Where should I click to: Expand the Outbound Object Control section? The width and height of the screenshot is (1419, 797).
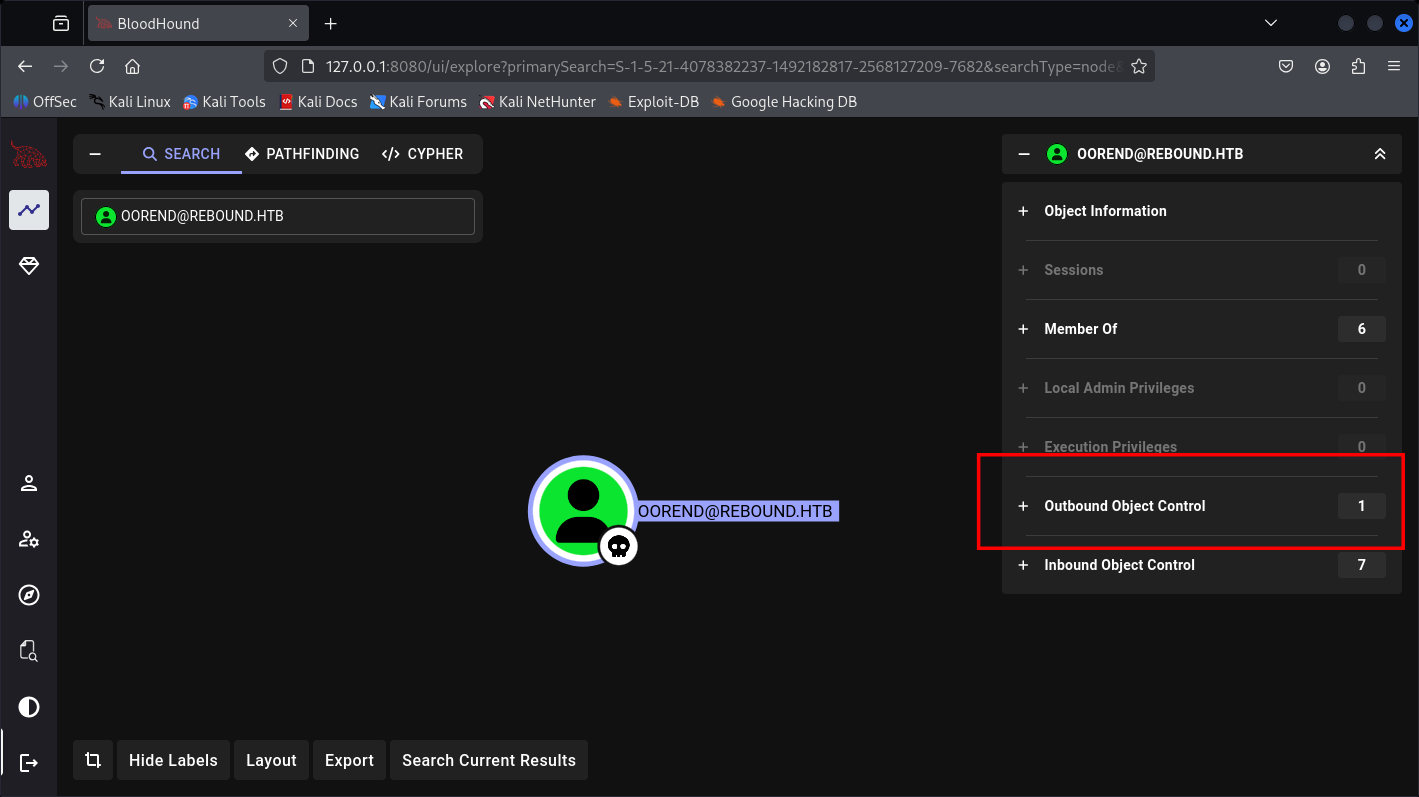(x=1124, y=506)
